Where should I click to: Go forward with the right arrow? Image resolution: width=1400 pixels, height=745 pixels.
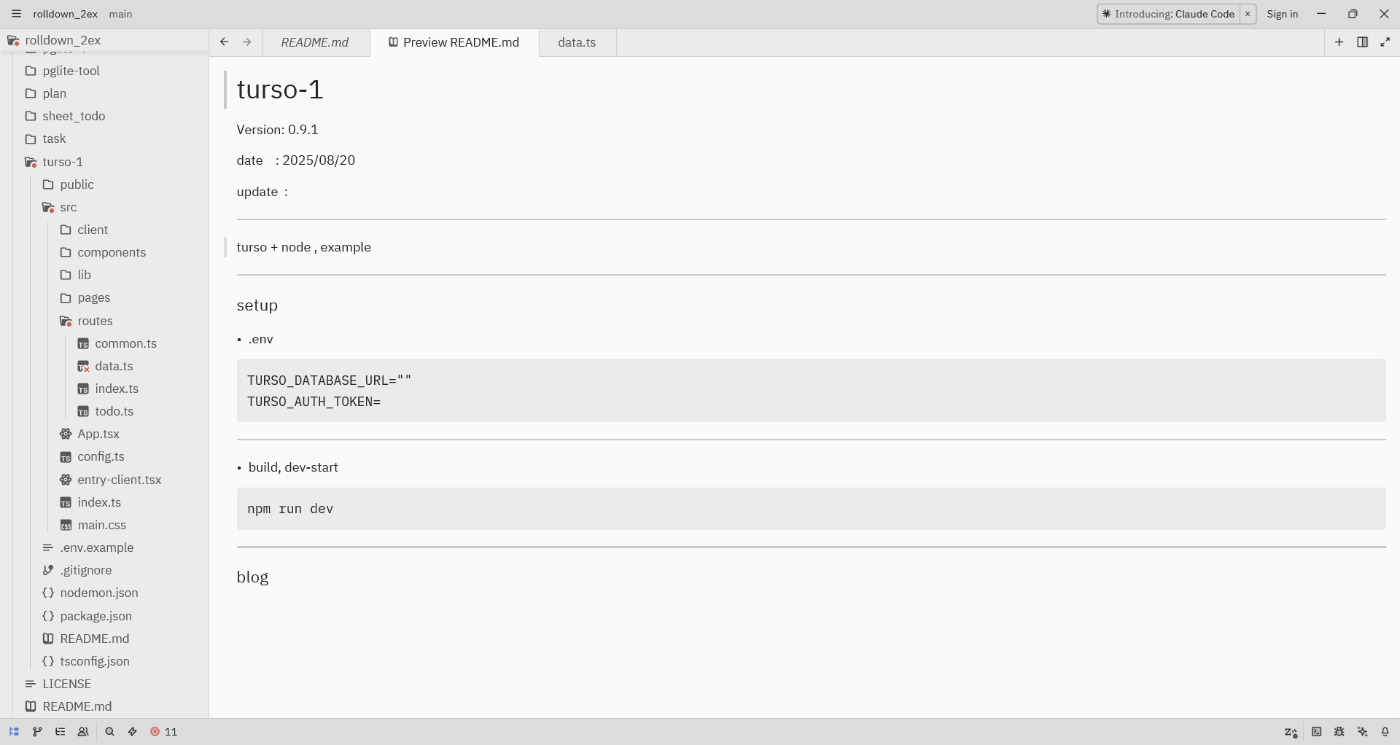coord(247,42)
